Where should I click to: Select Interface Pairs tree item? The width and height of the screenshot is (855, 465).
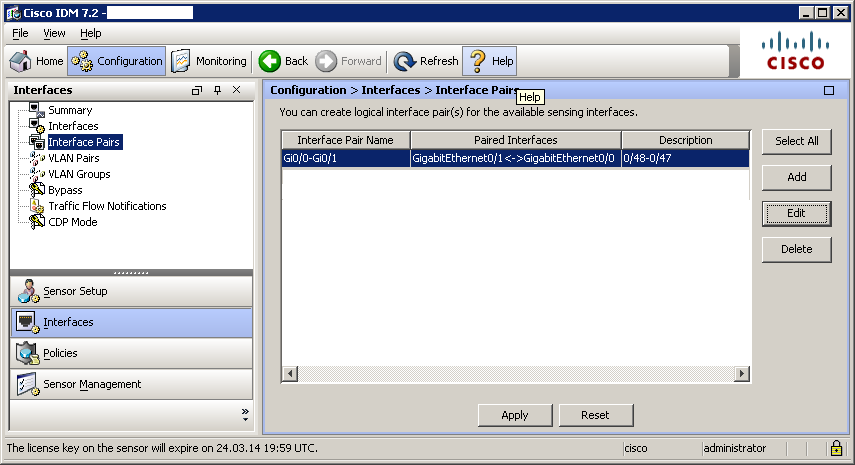(84, 142)
